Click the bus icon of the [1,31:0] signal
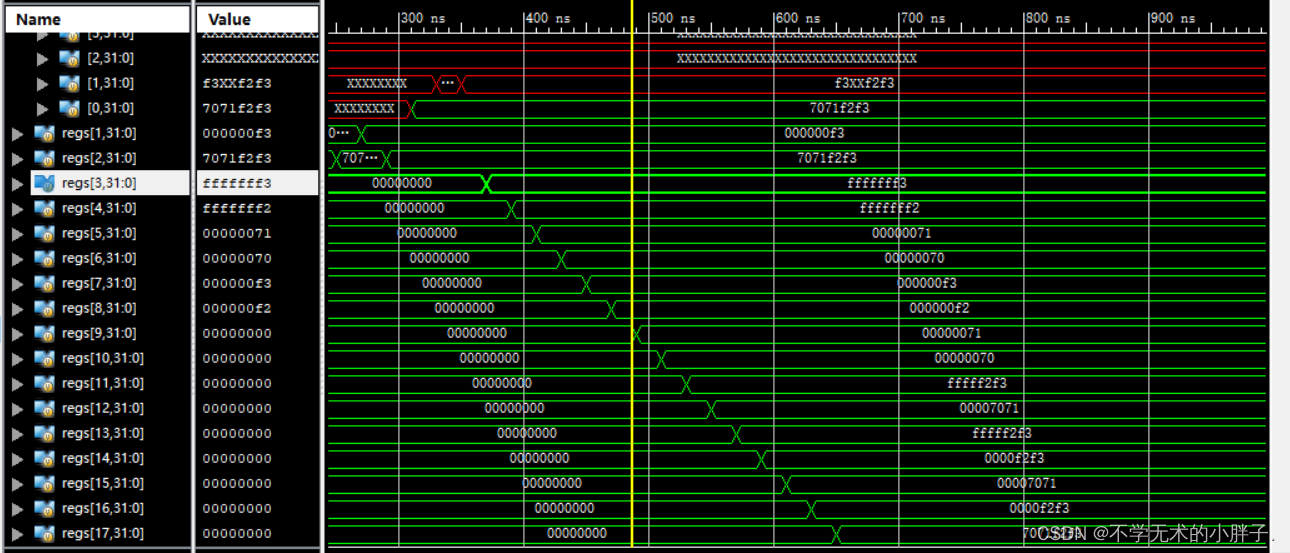1290x553 pixels. pos(69,83)
